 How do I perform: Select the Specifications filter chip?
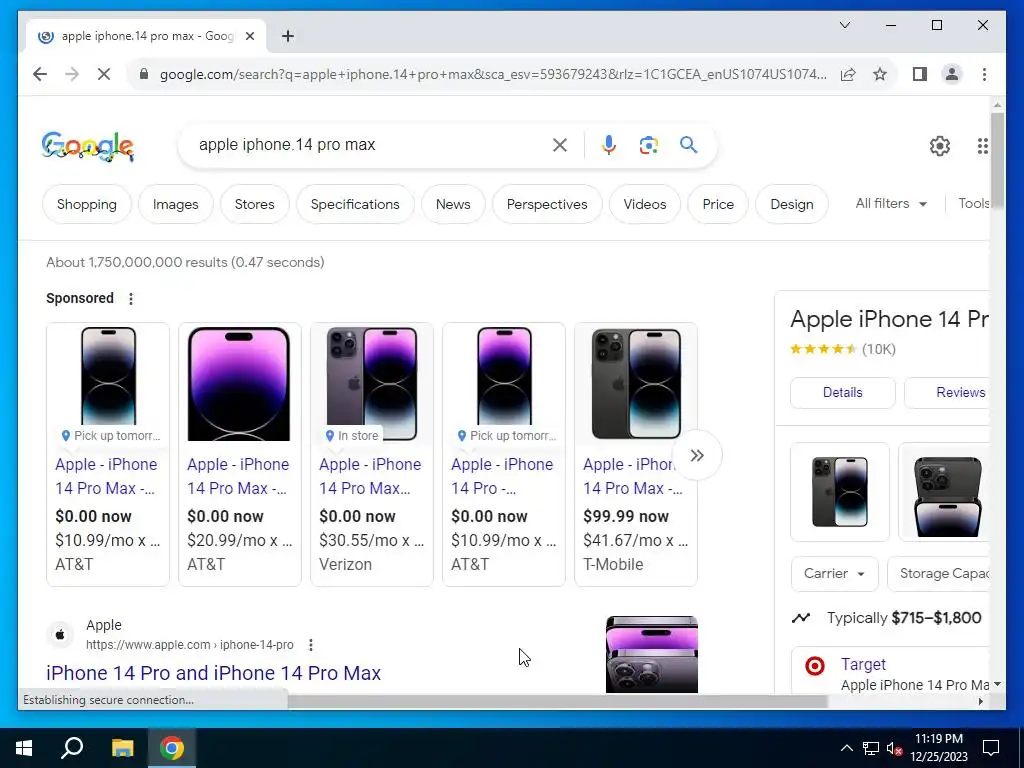[x=355, y=204]
